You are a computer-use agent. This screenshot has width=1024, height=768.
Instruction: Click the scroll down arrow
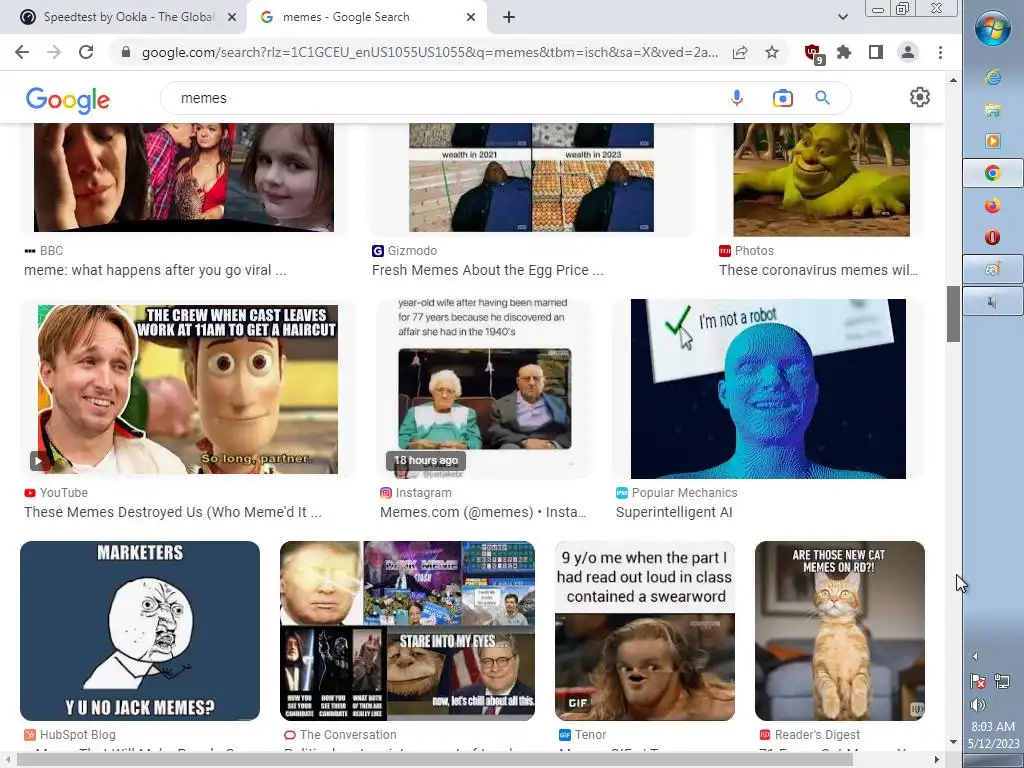[x=953, y=742]
